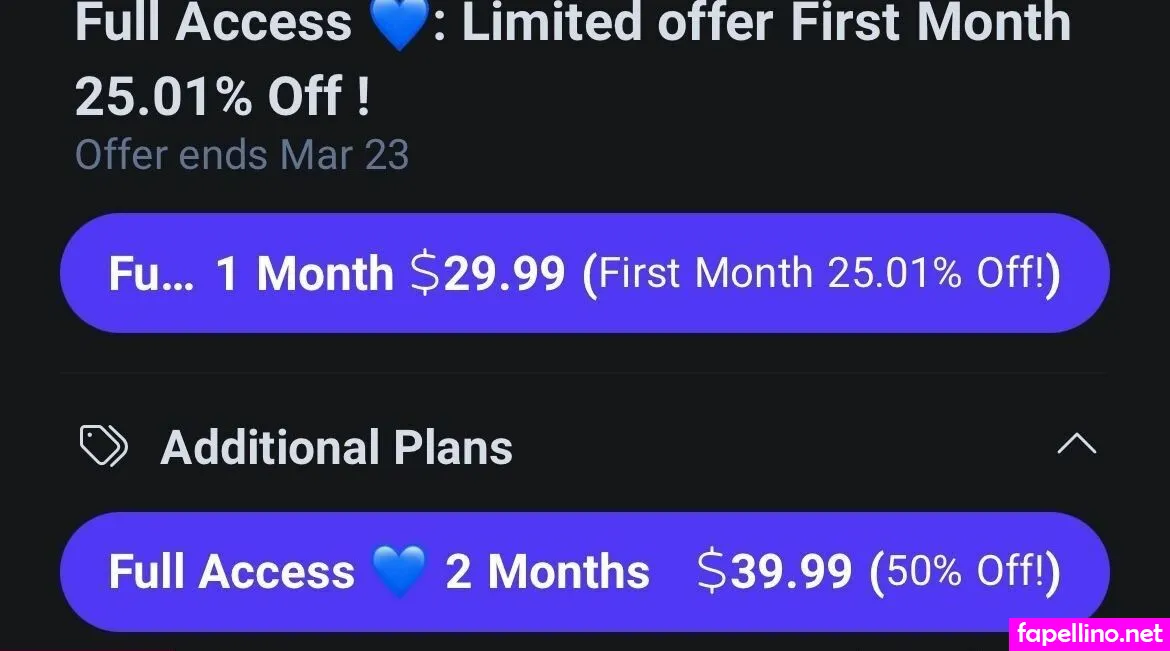Click the "Offer ends Mar 23" text
This screenshot has height=651, width=1170.
pyautogui.click(x=242, y=155)
